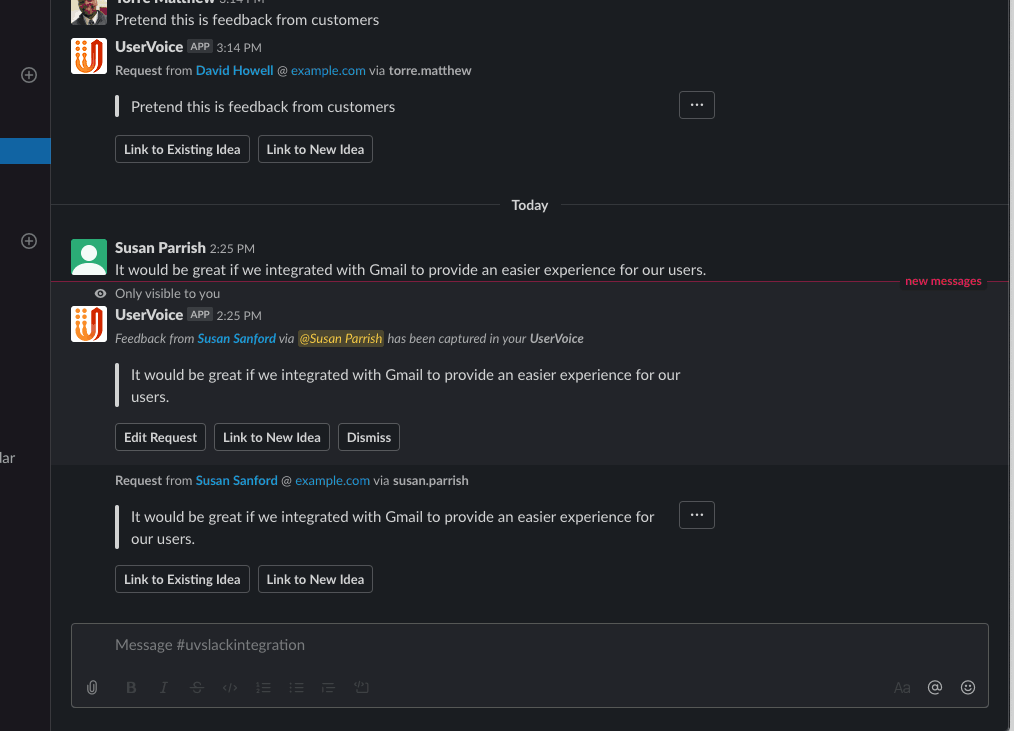
Task: Open more options for Susan Sanford's request
Action: (696, 515)
